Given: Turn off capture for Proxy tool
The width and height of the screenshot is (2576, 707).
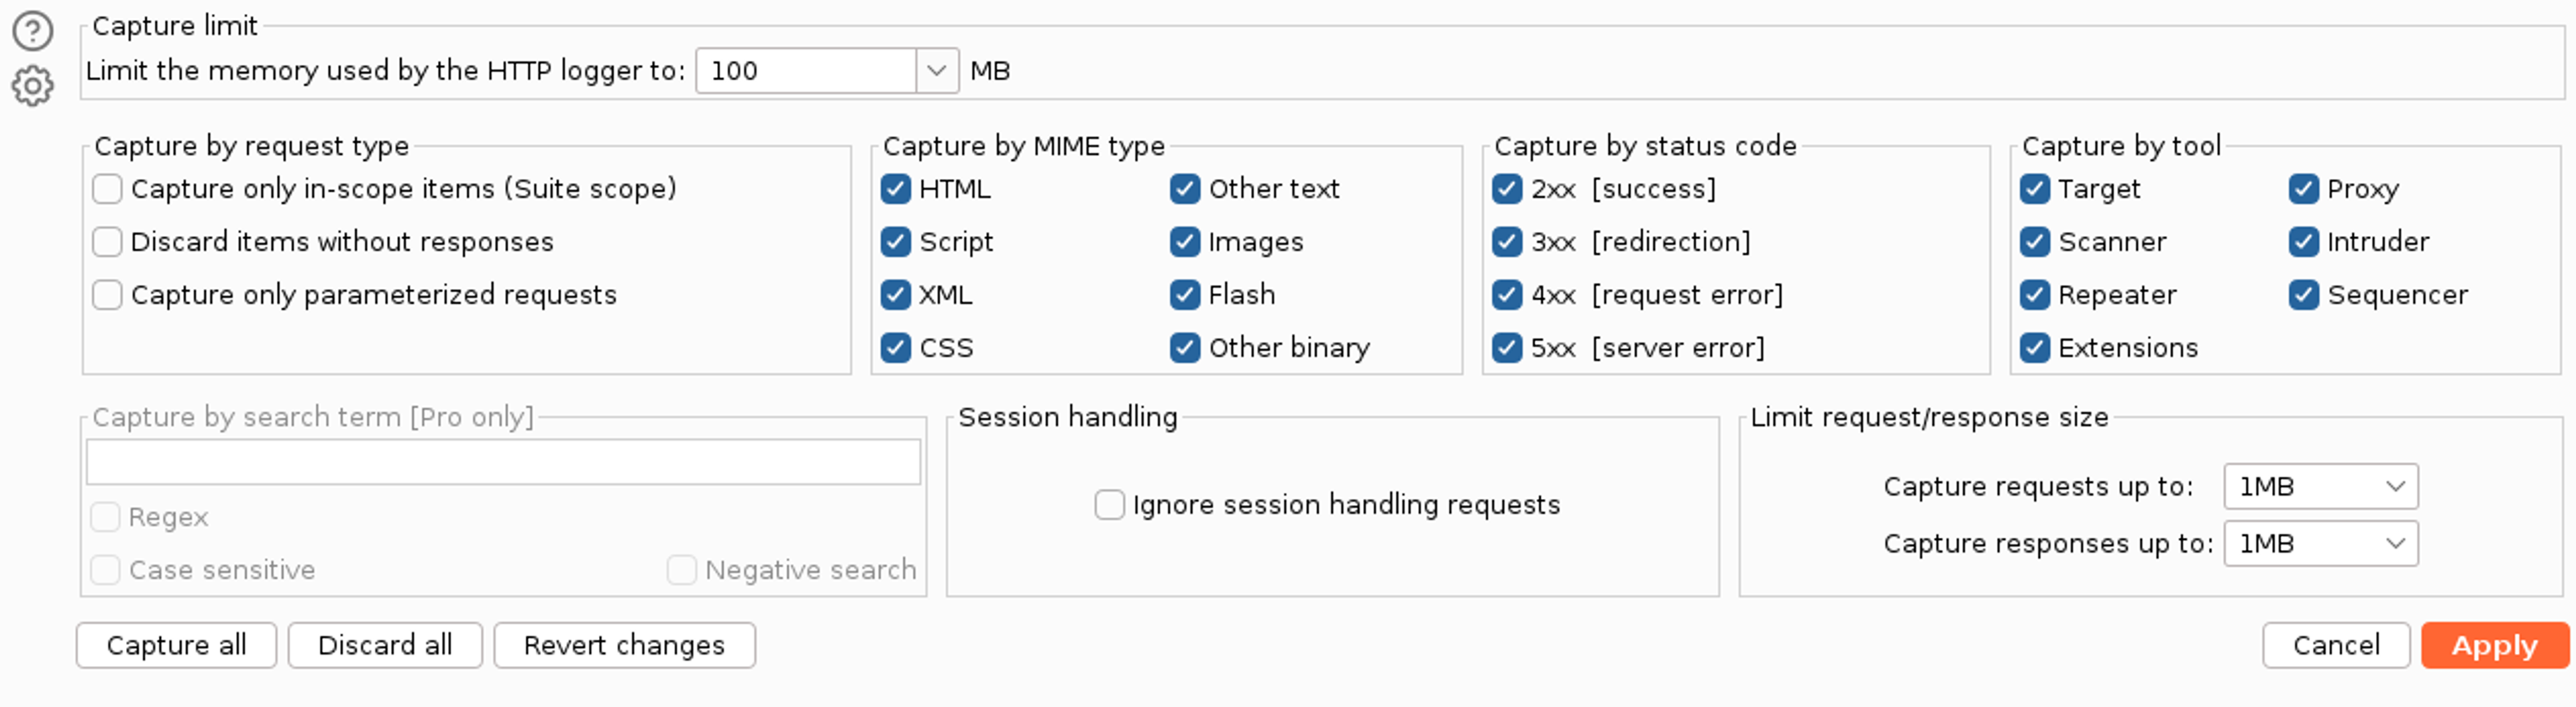Looking at the screenshot, I should coord(2303,189).
